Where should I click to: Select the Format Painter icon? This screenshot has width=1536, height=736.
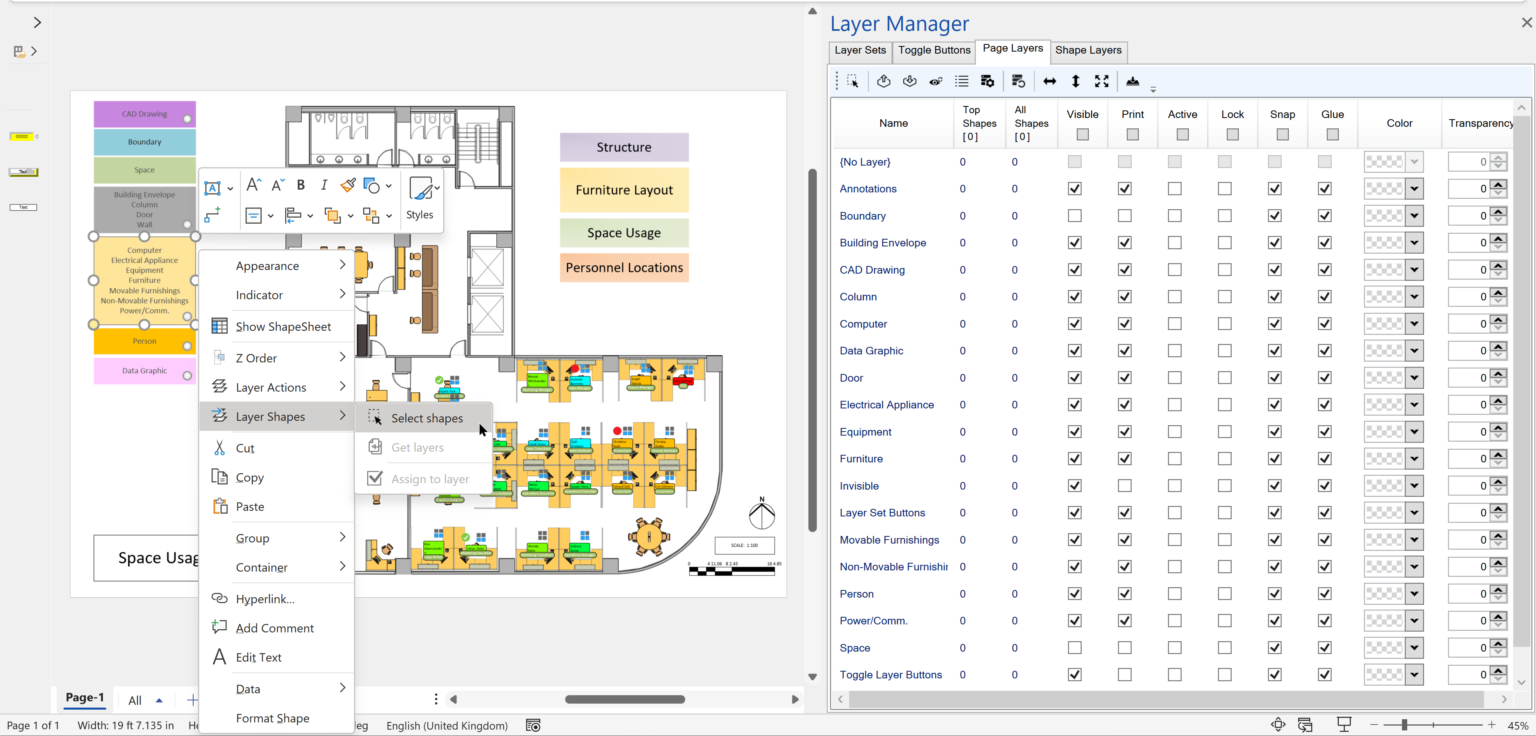pos(346,185)
